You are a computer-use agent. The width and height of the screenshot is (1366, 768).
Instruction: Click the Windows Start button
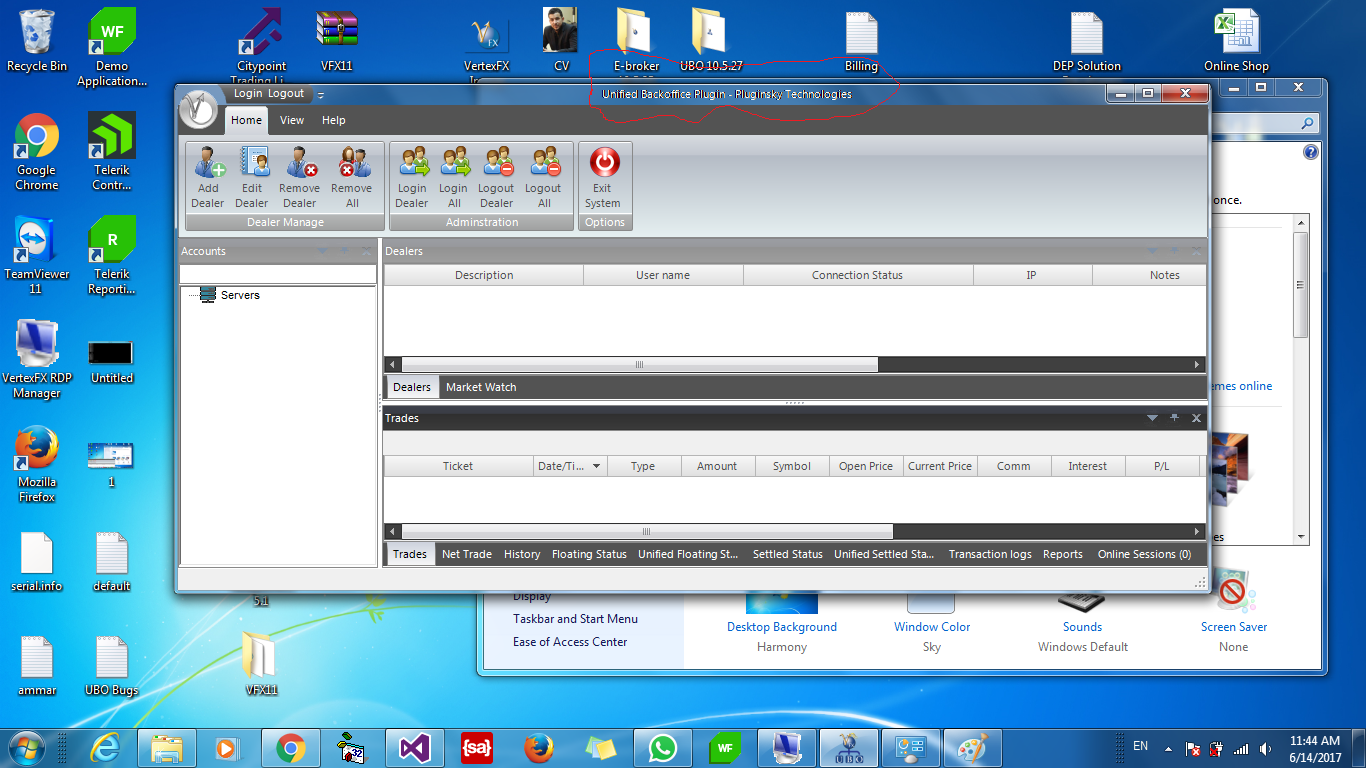click(26, 748)
